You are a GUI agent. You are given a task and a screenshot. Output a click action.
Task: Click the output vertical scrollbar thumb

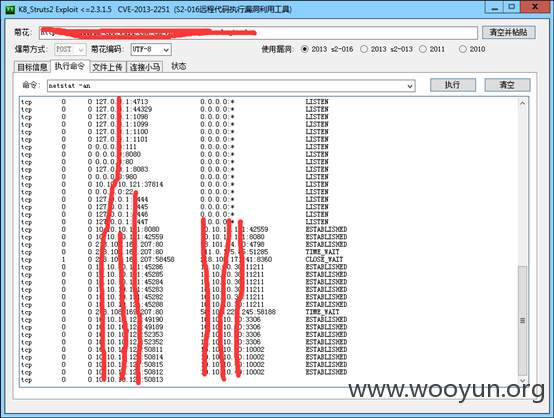pyautogui.click(x=523, y=321)
